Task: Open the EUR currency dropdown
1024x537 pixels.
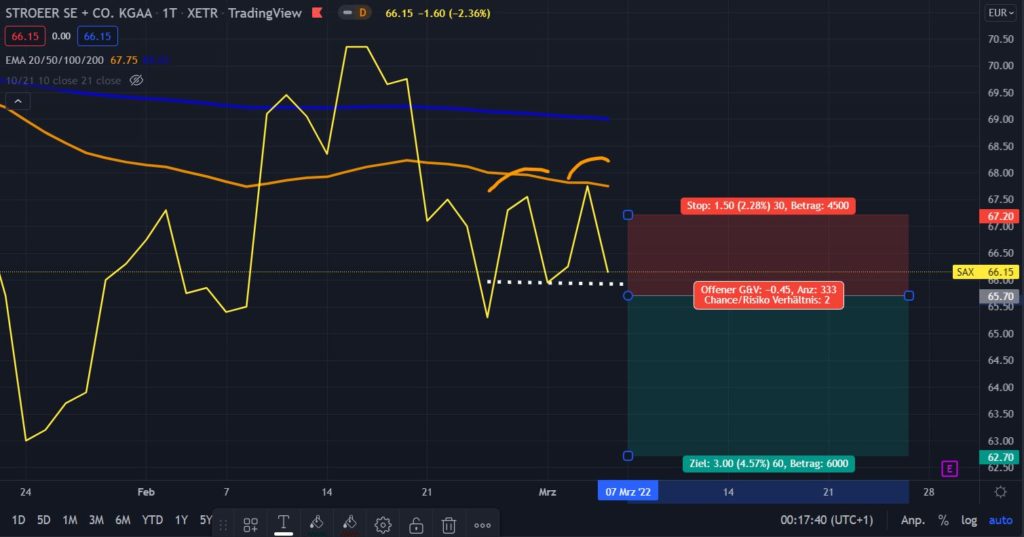Action: coord(1000,12)
